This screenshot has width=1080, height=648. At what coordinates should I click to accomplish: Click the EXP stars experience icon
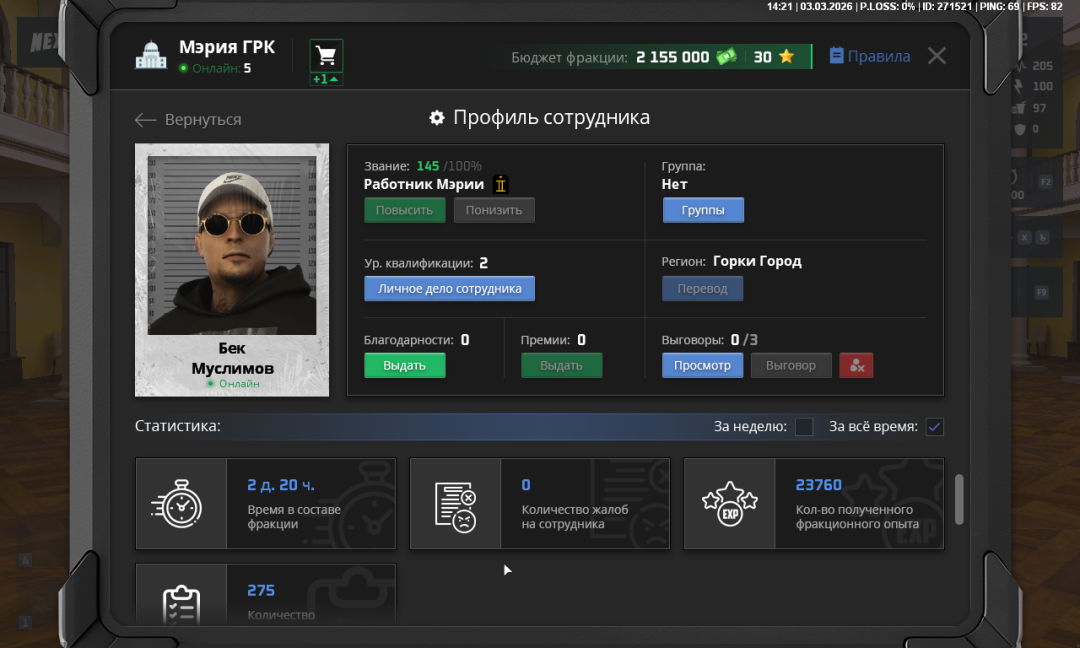click(729, 504)
